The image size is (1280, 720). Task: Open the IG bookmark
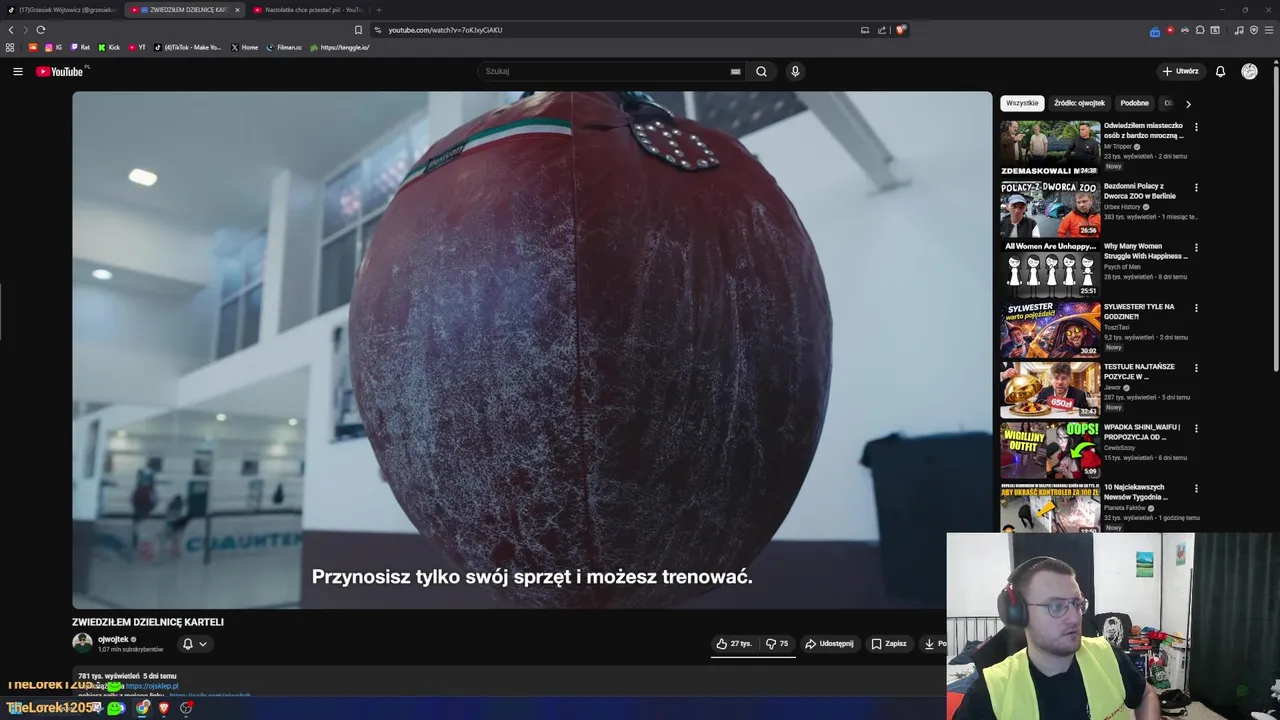53,47
